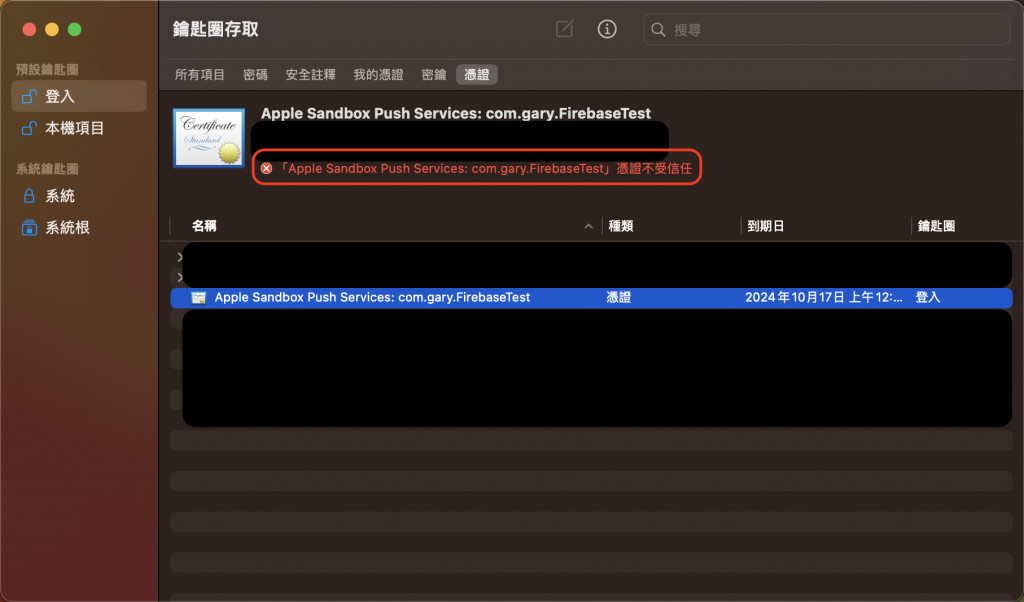1024x602 pixels.
Task: Minimize the window with the yellow button
Action: 52,29
